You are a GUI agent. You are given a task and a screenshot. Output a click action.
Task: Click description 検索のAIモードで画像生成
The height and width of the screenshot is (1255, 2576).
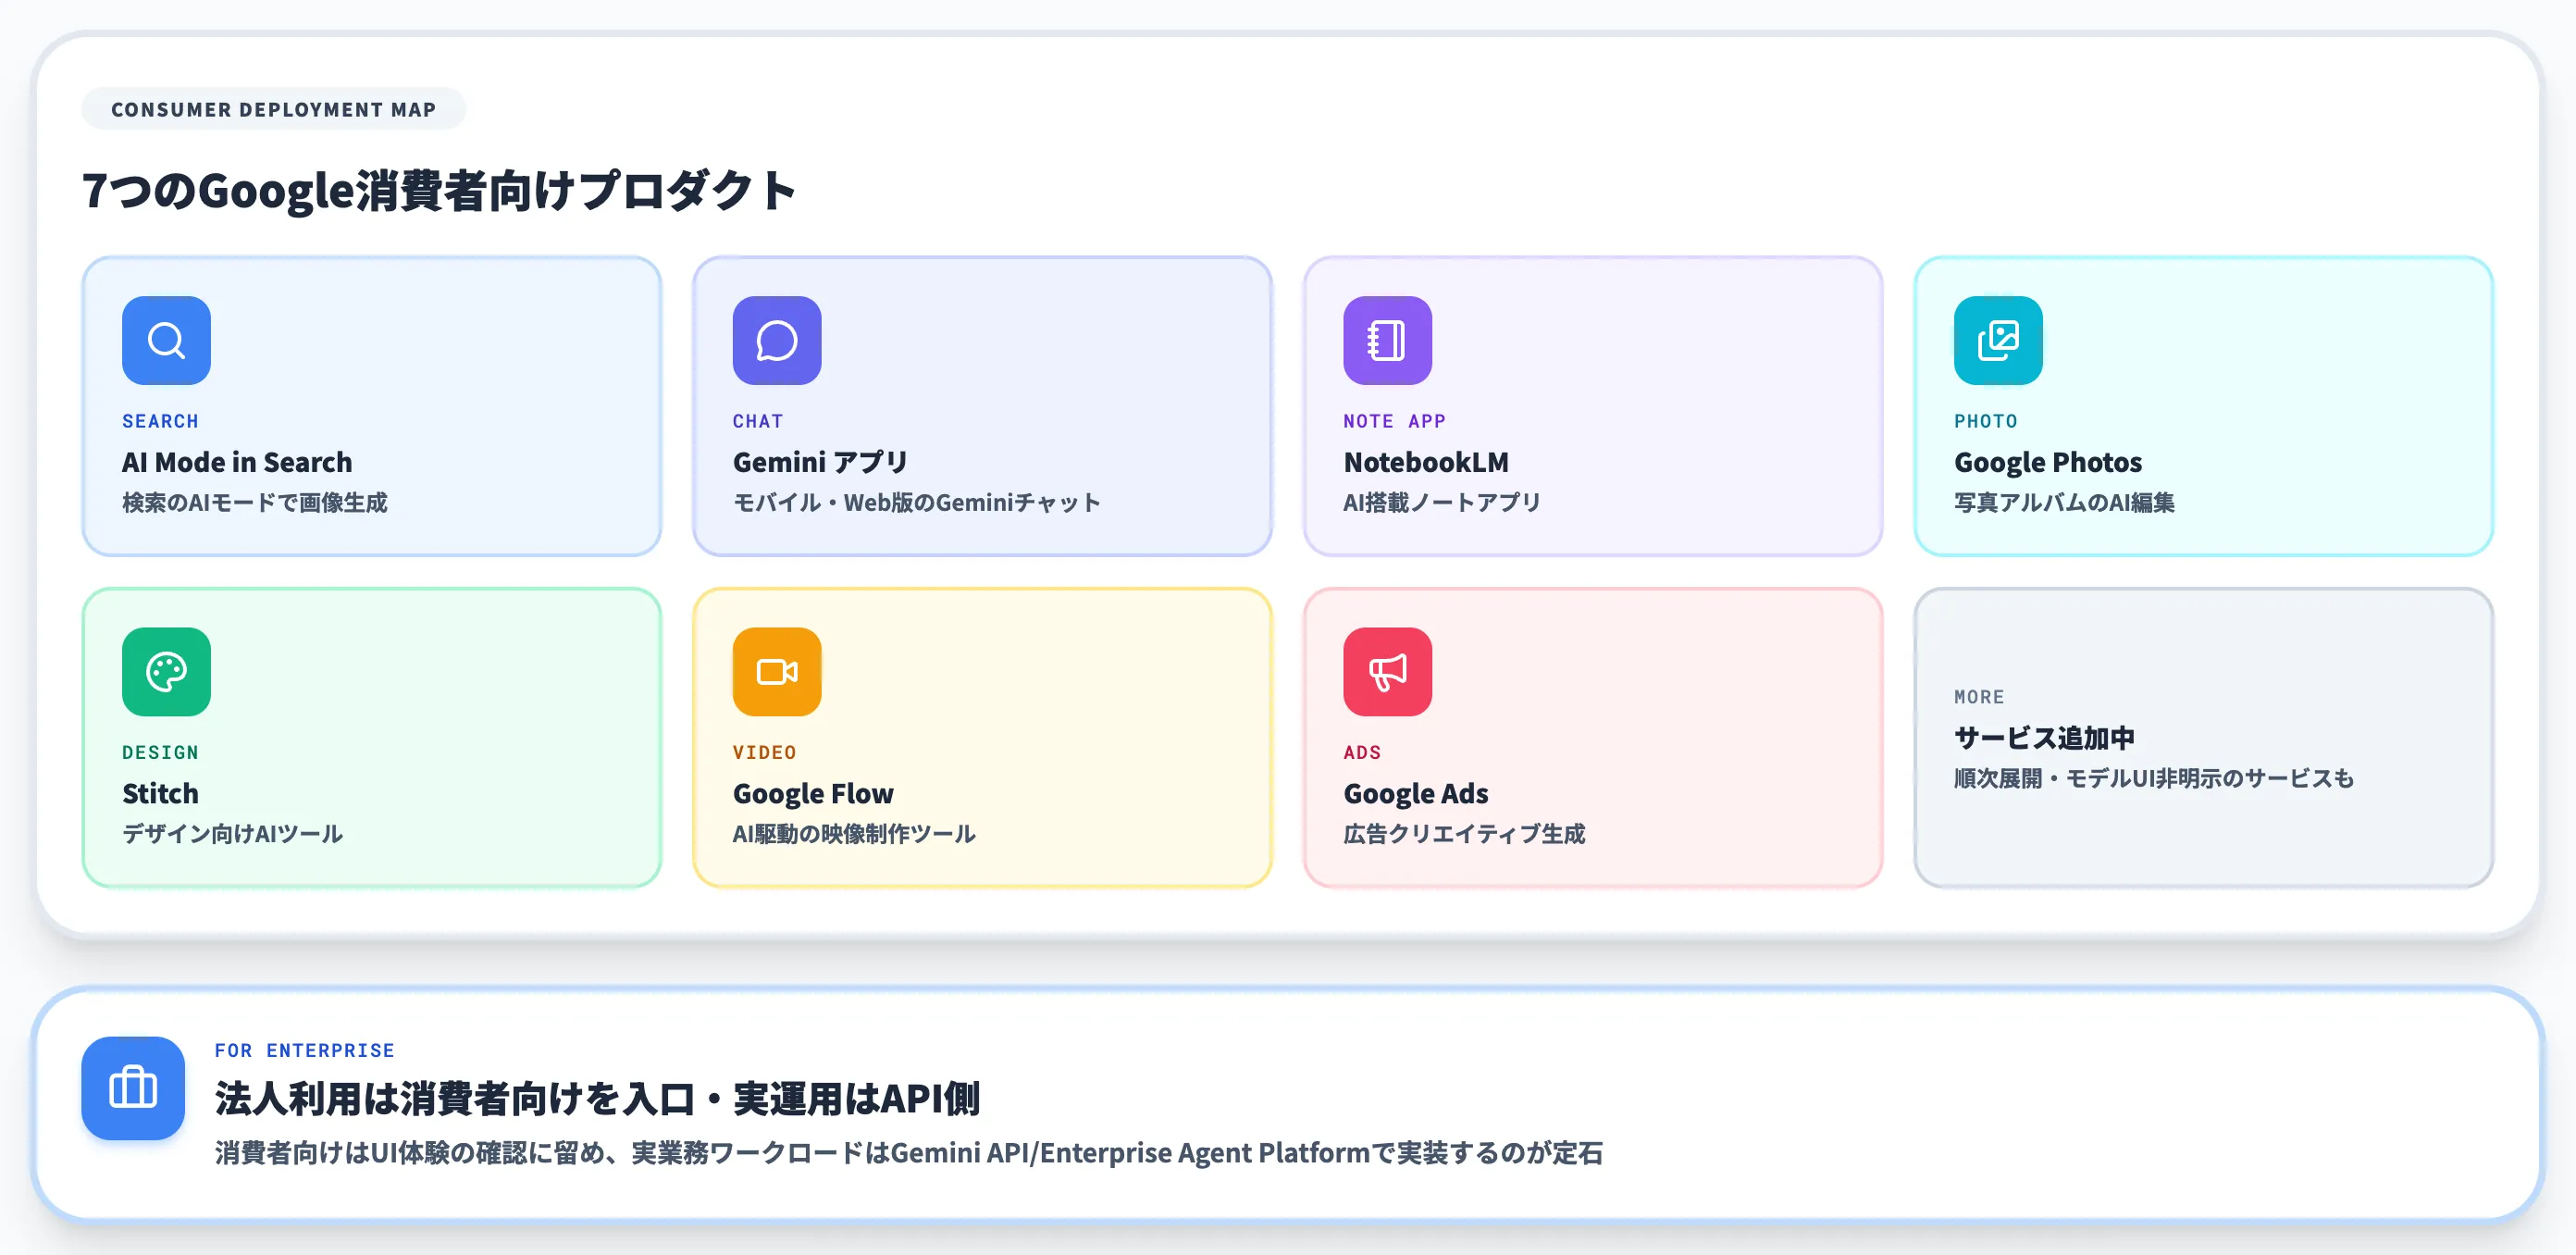(255, 502)
